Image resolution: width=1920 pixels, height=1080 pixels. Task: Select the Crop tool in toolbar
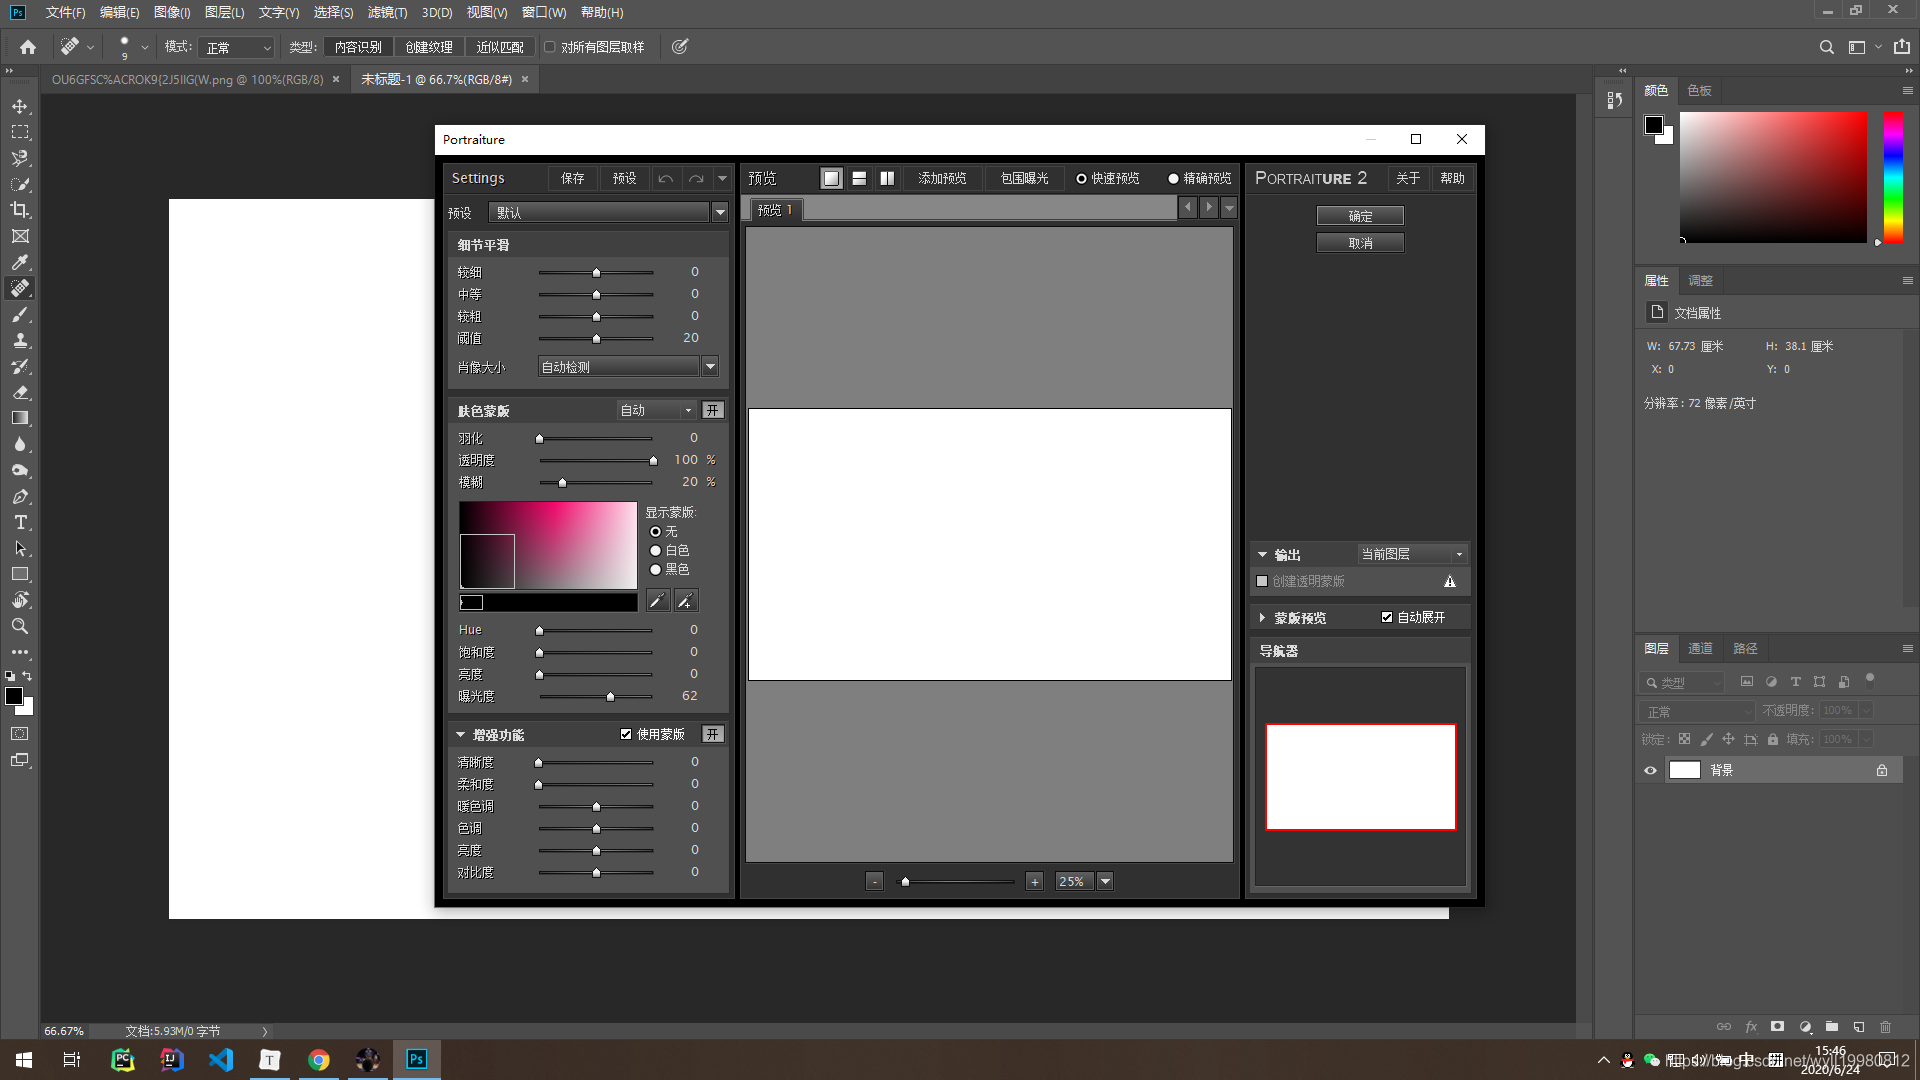20,210
